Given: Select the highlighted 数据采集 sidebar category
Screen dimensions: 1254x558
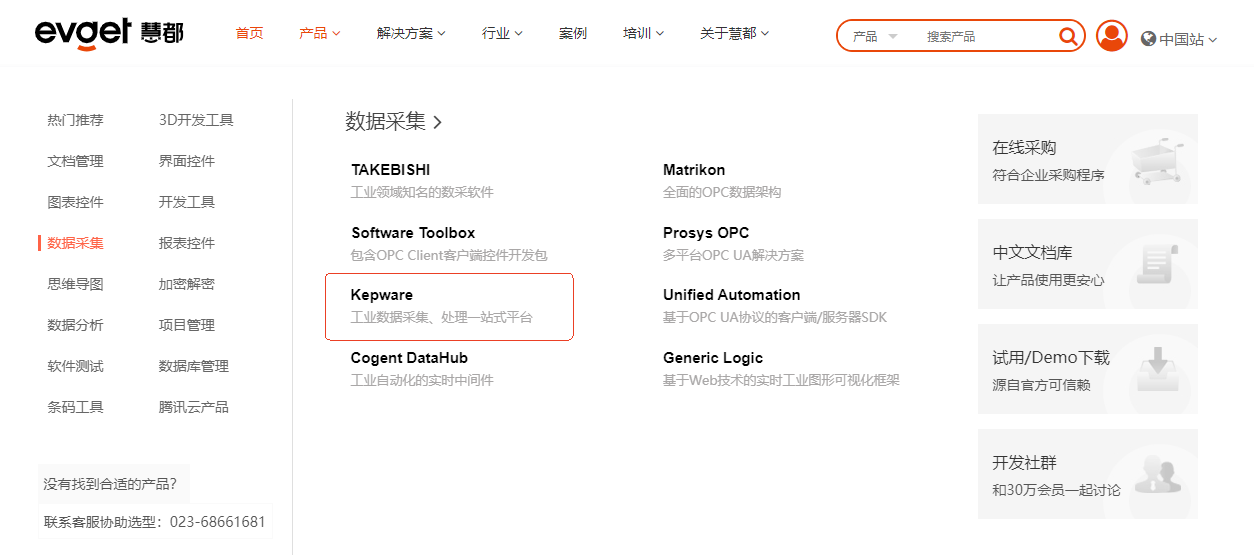Looking at the screenshot, I should [75, 243].
